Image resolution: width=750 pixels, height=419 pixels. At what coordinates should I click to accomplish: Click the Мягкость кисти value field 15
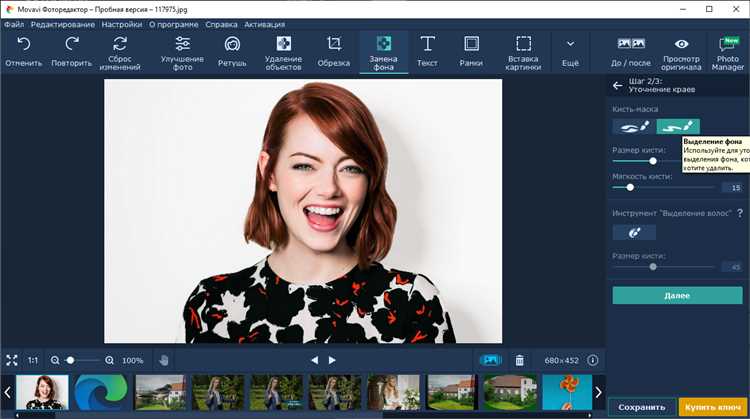(733, 187)
